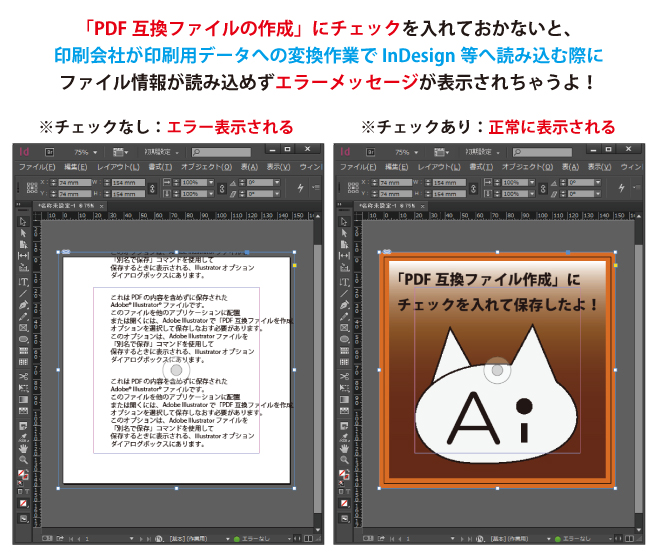This screenshot has height=560, width=658.
Task: Select the Pen tool in the cat-artwork window
Action: (x=344, y=305)
